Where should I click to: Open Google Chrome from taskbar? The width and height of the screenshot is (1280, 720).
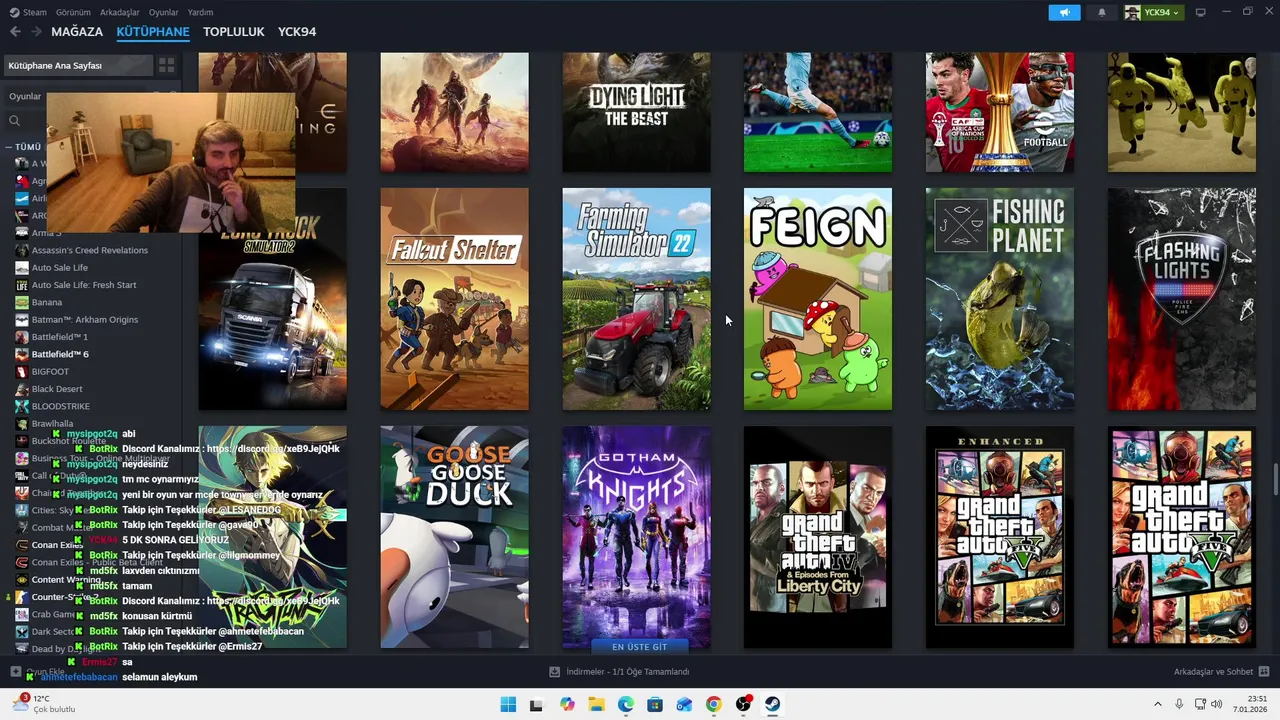click(713, 704)
